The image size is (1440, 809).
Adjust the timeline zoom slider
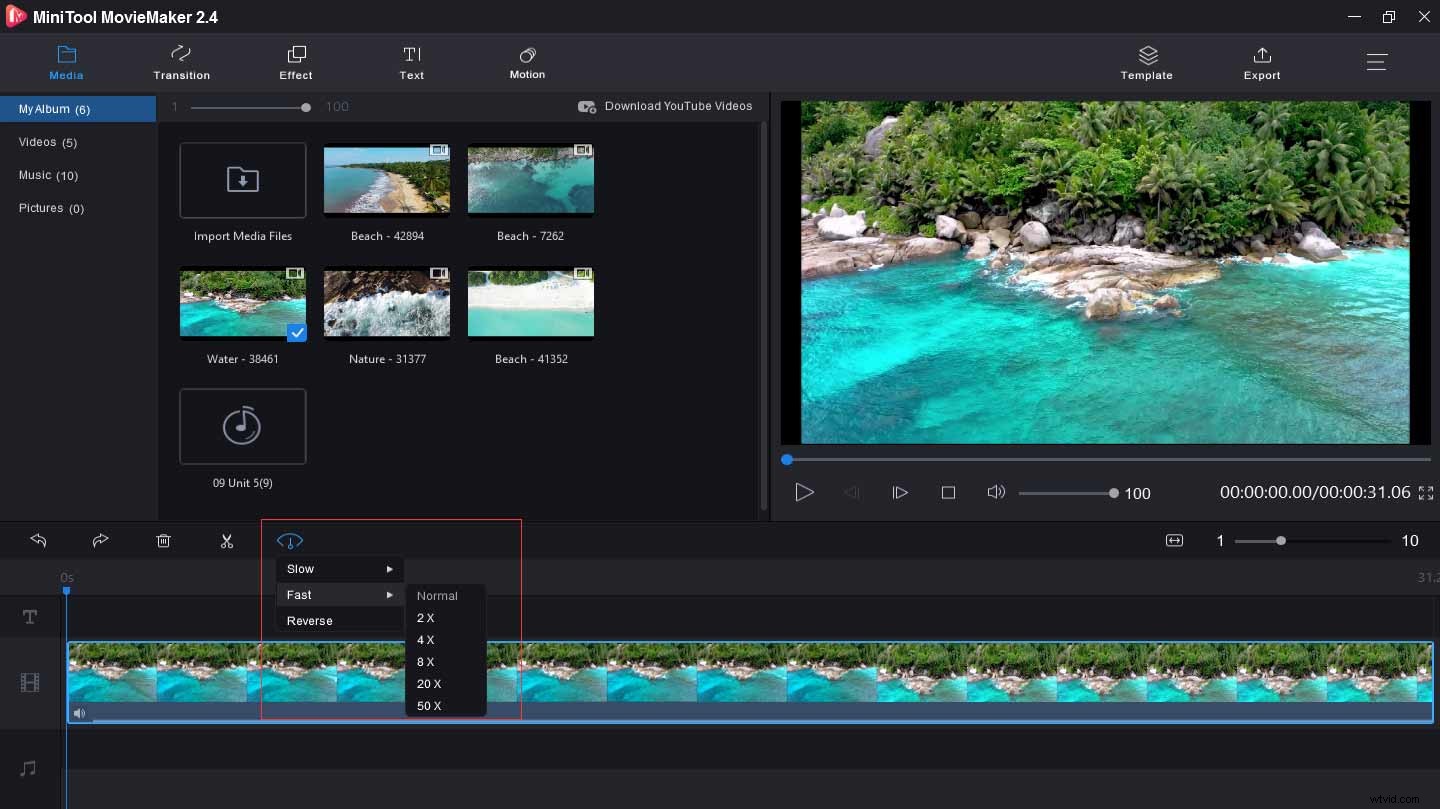(1281, 540)
